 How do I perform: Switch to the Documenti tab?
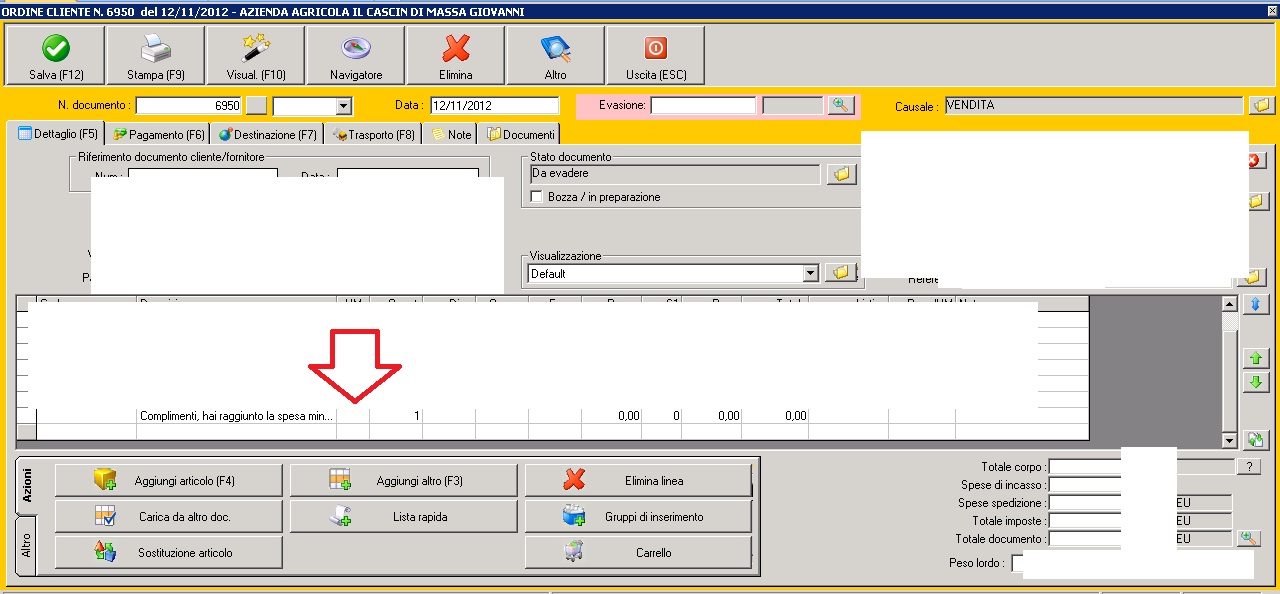[520, 134]
